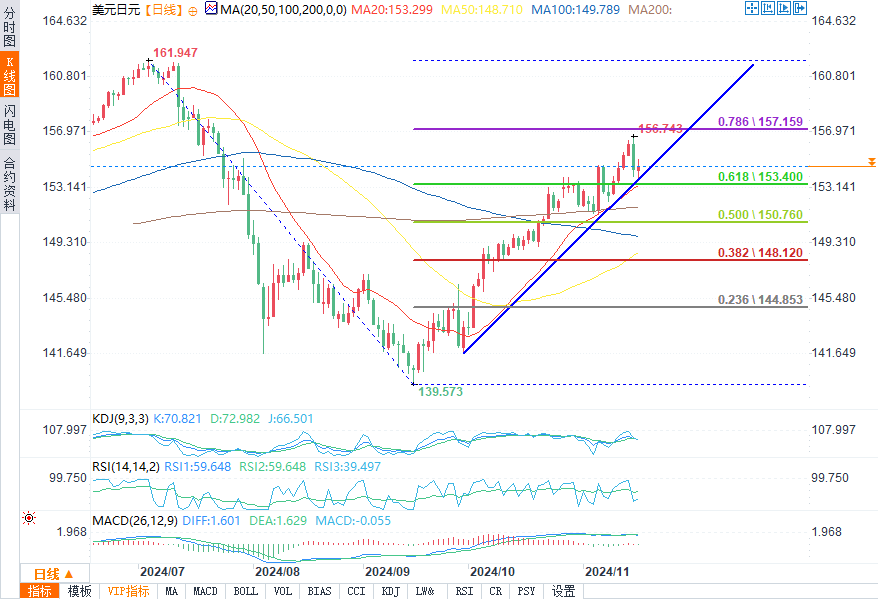This screenshot has height=599, width=878.
Task: Switch to the 模板 tab
Action: coord(79,591)
